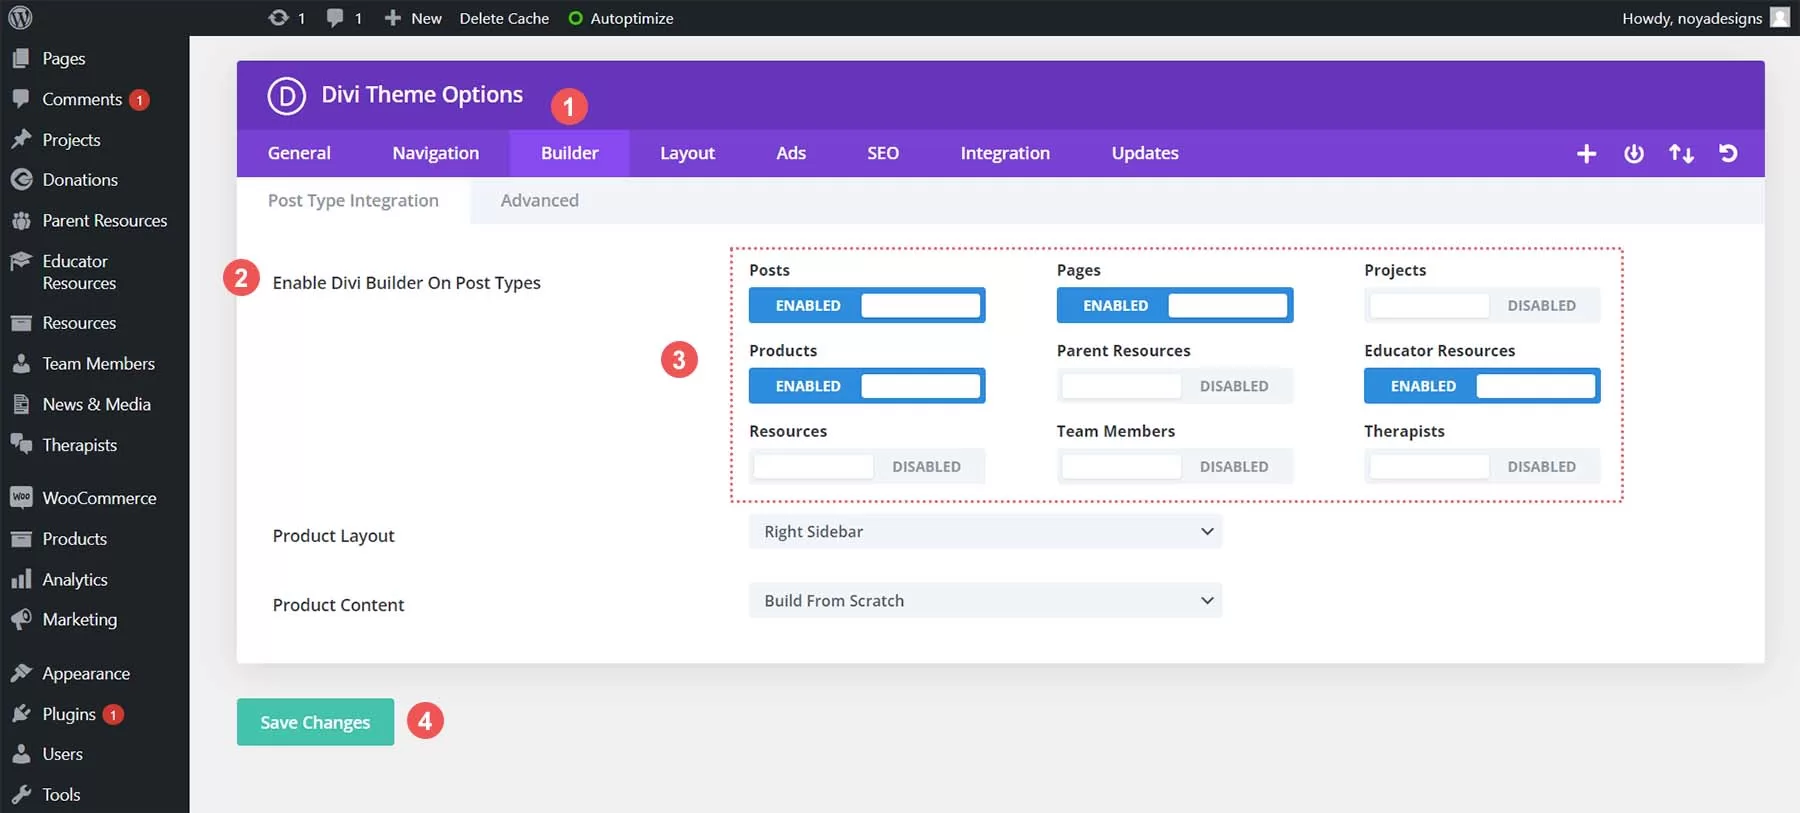This screenshot has height=813, width=1800.
Task: Click the Save Changes button
Action: click(315, 722)
